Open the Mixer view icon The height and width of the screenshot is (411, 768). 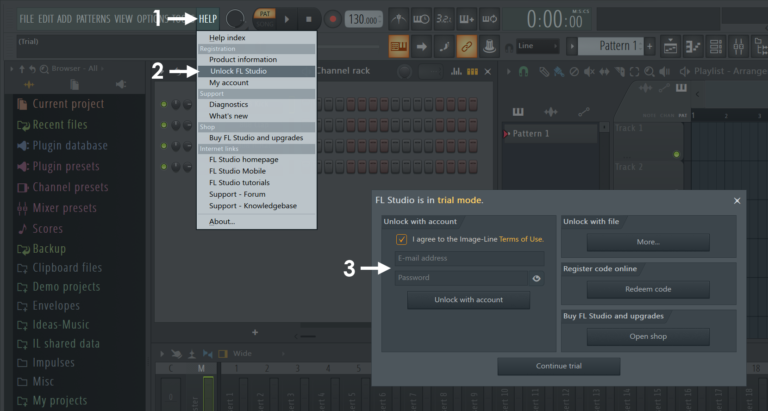739,47
